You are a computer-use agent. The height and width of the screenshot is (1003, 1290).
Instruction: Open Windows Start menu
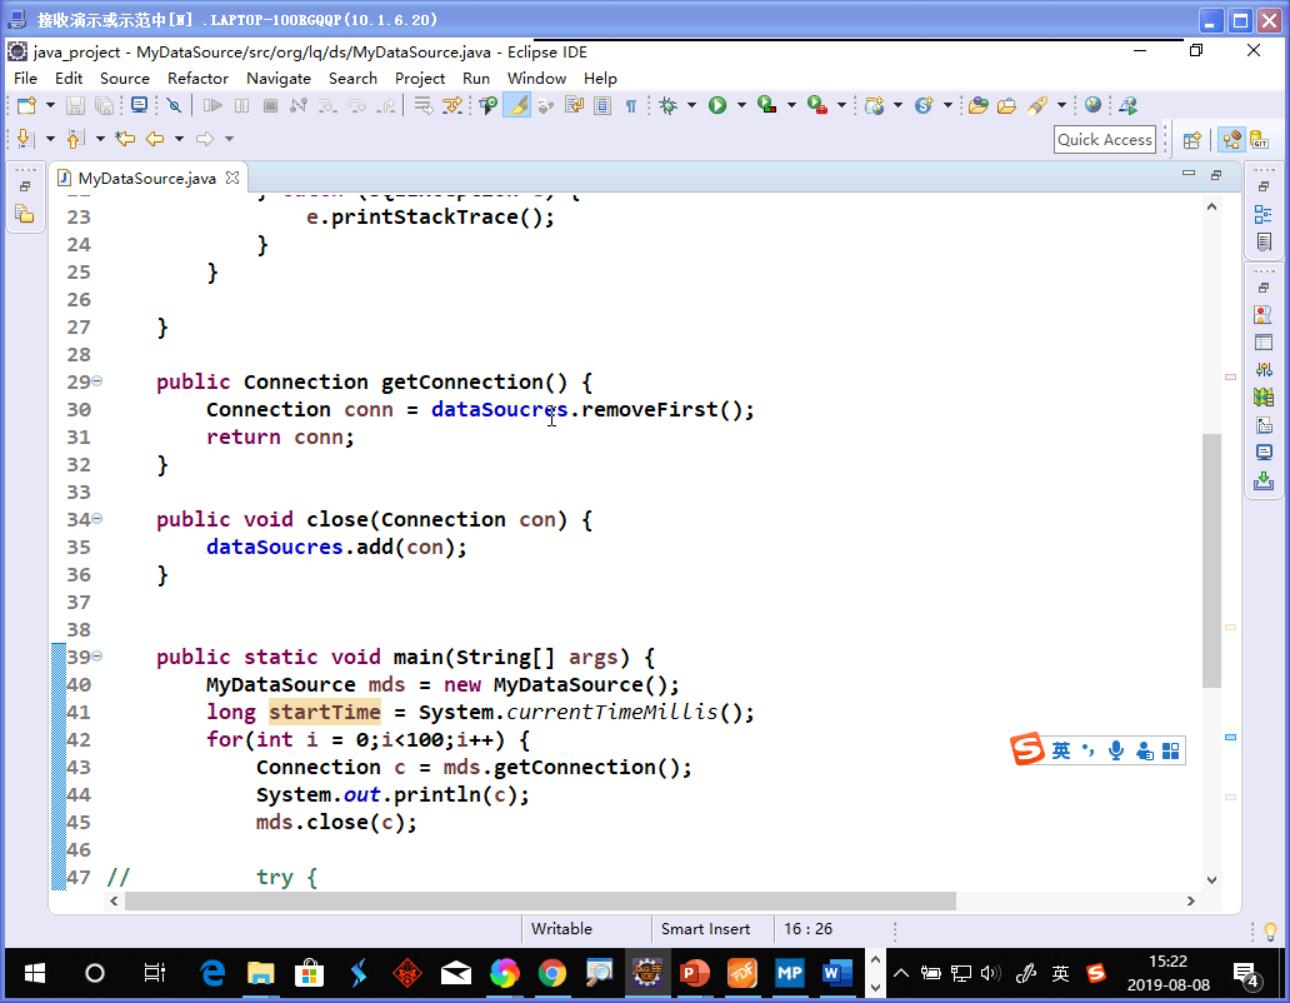pos(35,972)
